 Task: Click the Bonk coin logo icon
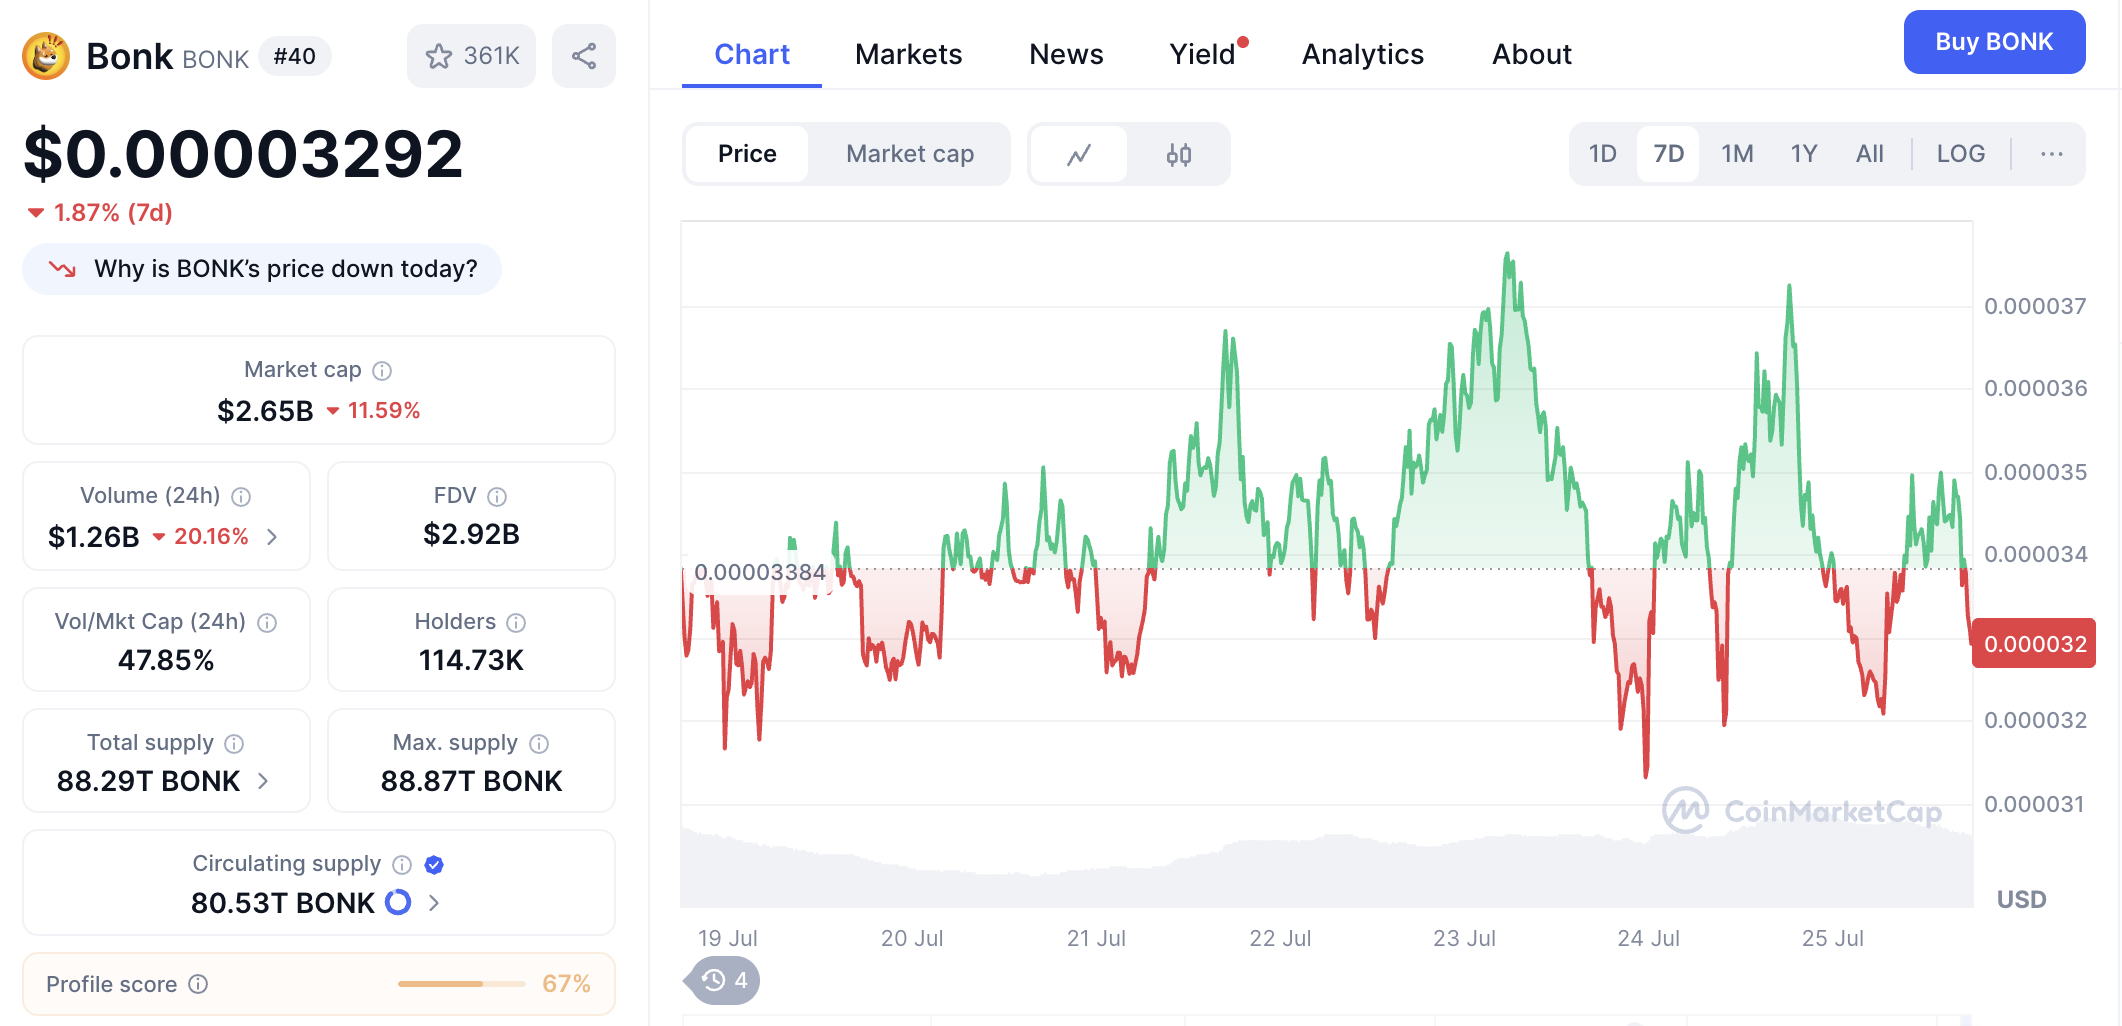tap(46, 56)
